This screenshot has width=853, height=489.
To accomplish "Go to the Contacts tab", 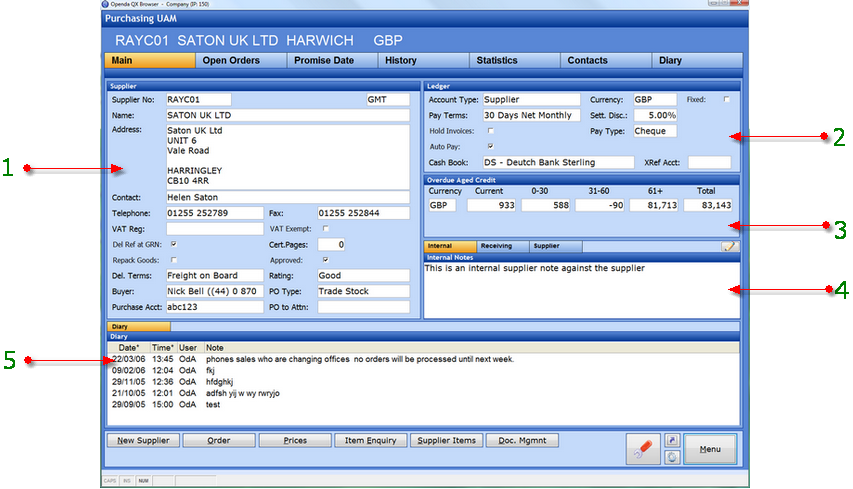I will [606, 60].
